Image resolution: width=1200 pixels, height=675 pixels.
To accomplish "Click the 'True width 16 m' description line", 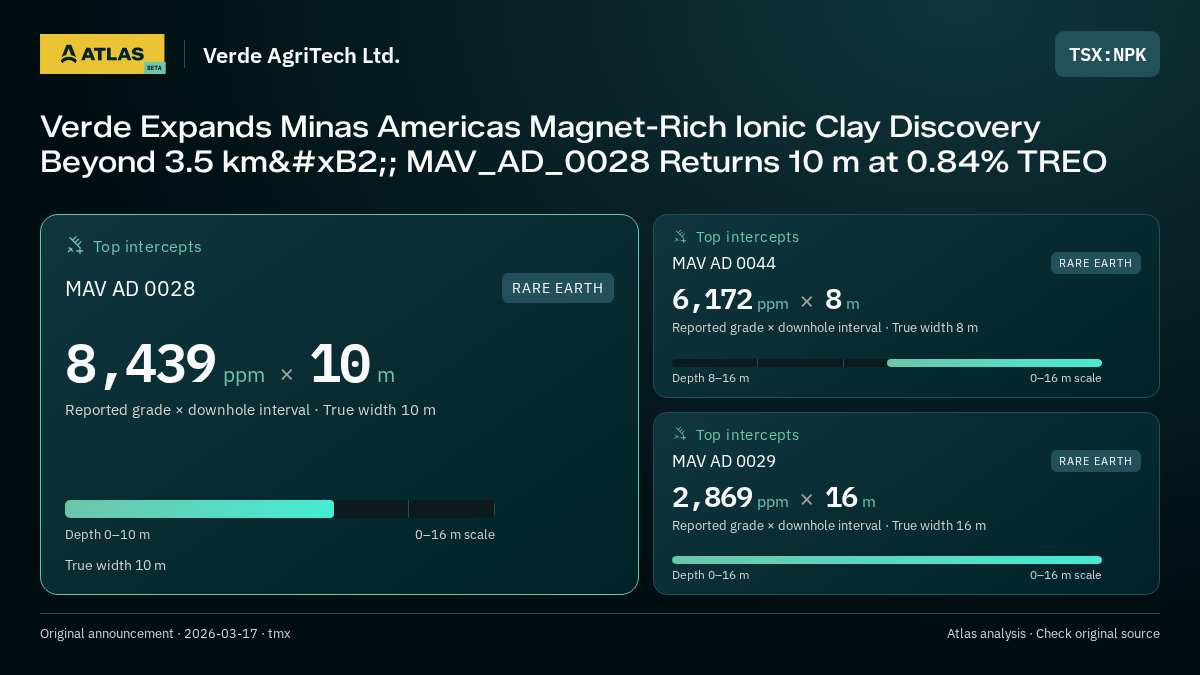I will (x=829, y=526).
